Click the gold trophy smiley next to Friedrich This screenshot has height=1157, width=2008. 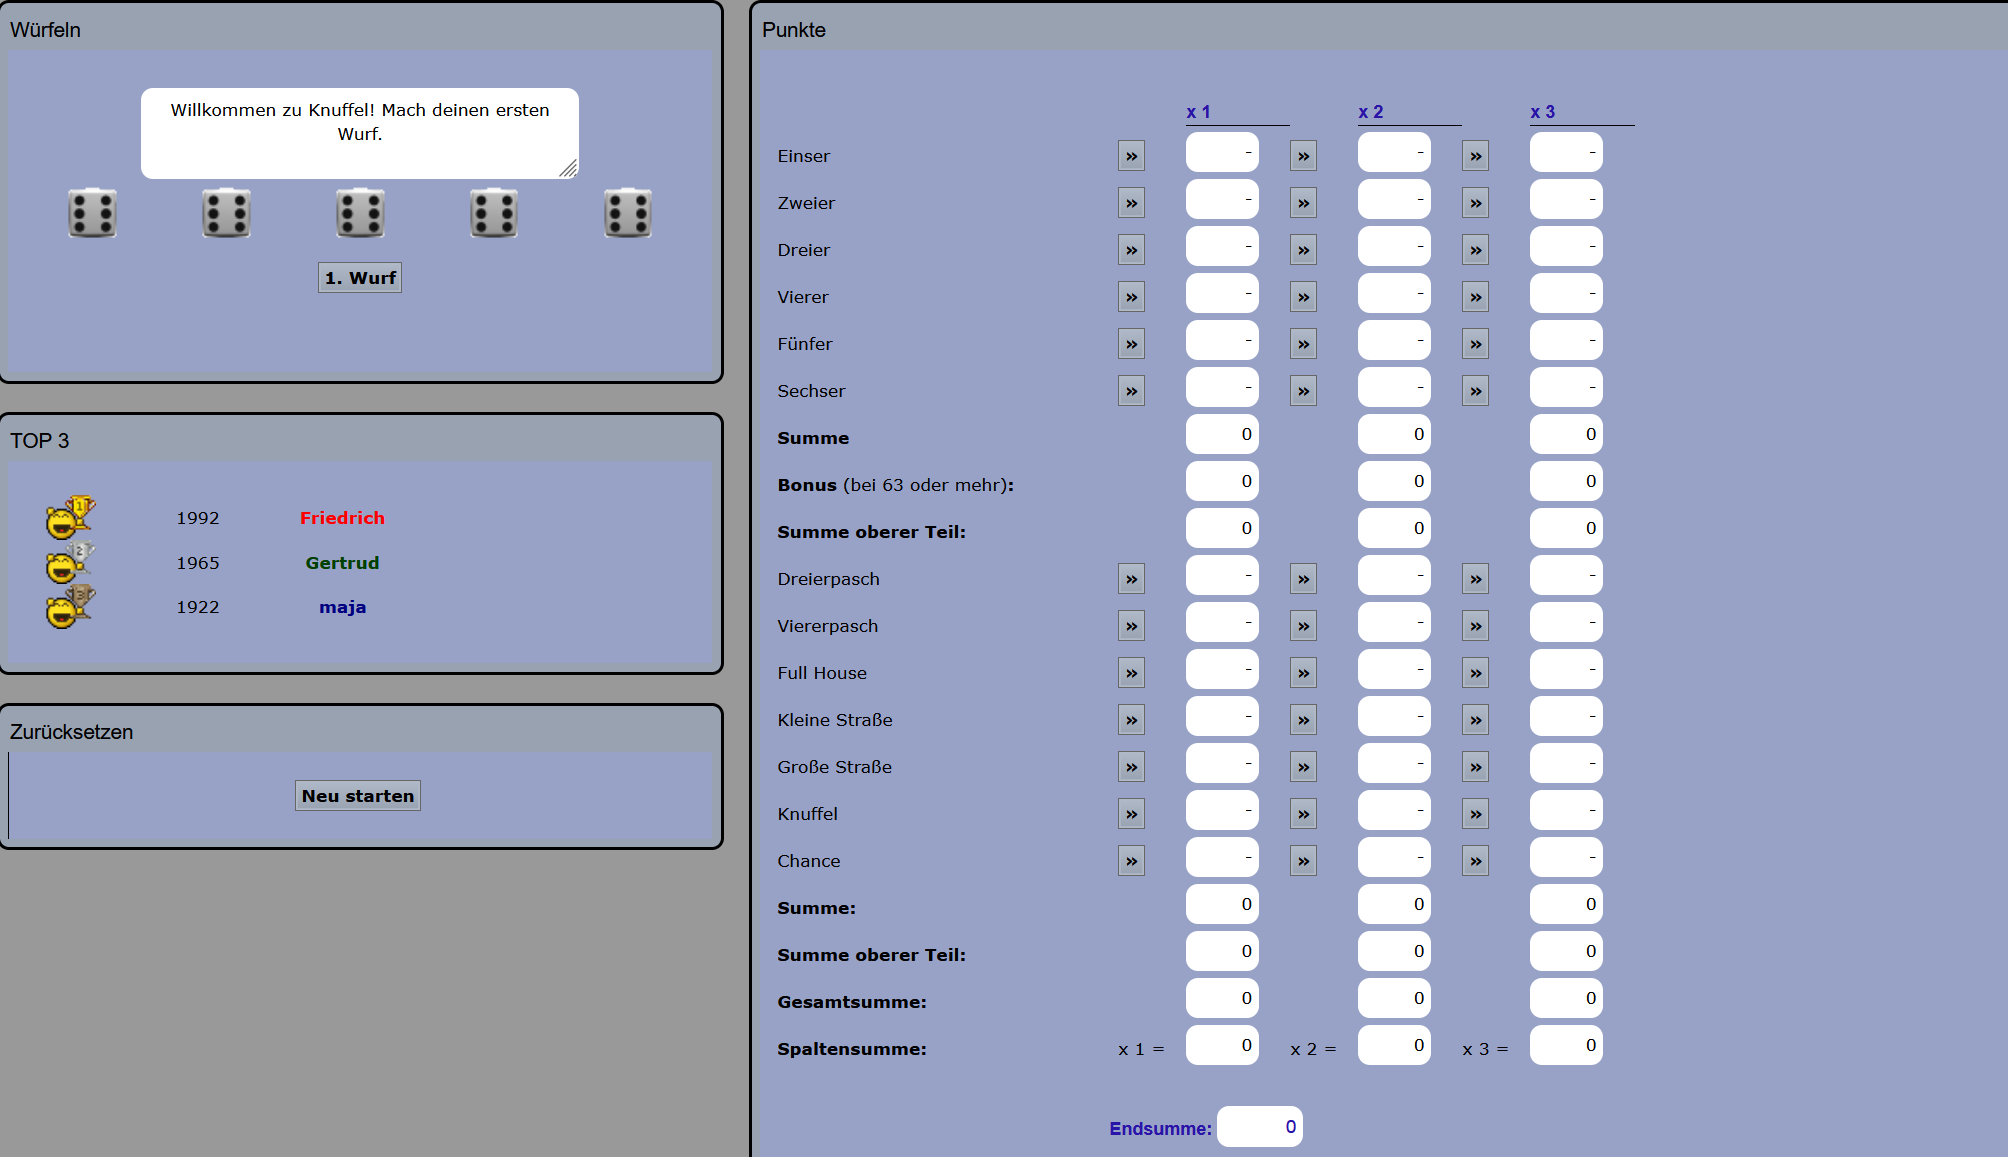(x=69, y=517)
